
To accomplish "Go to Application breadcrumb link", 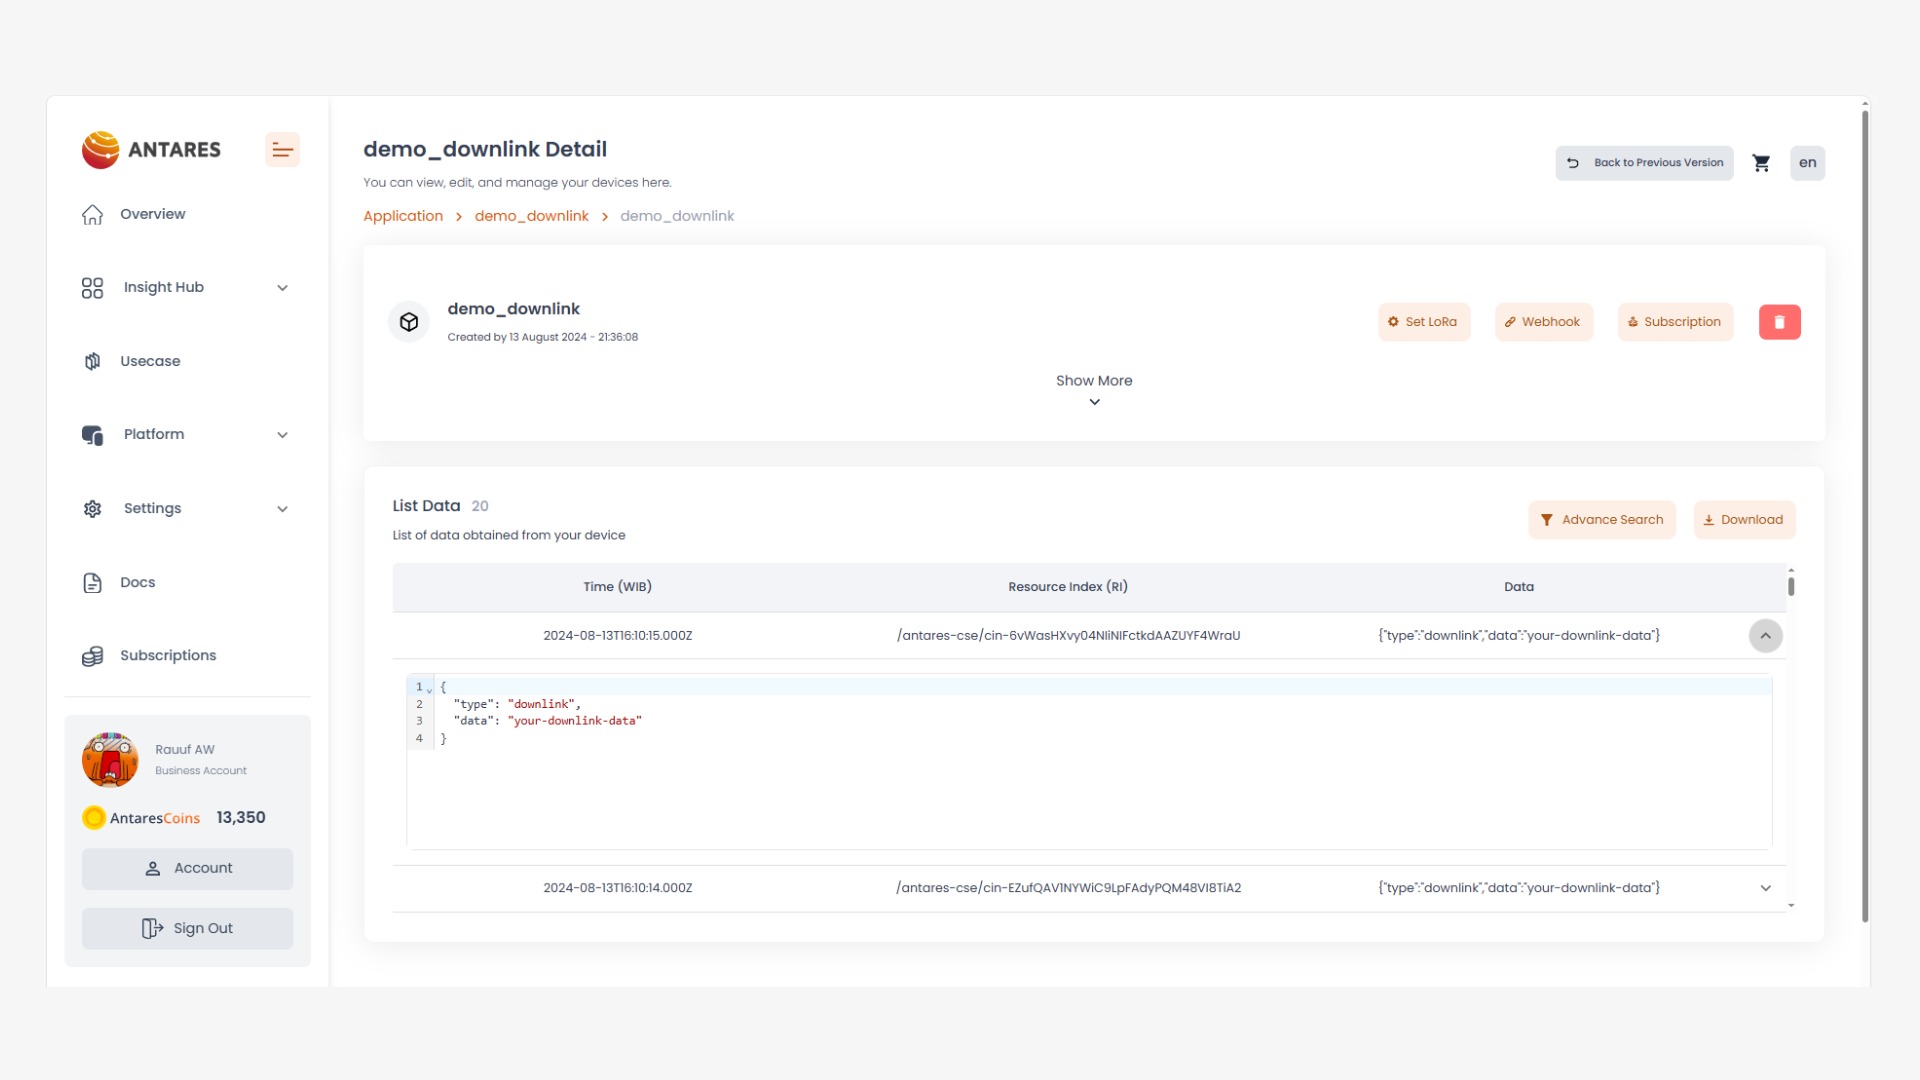I will (x=403, y=216).
